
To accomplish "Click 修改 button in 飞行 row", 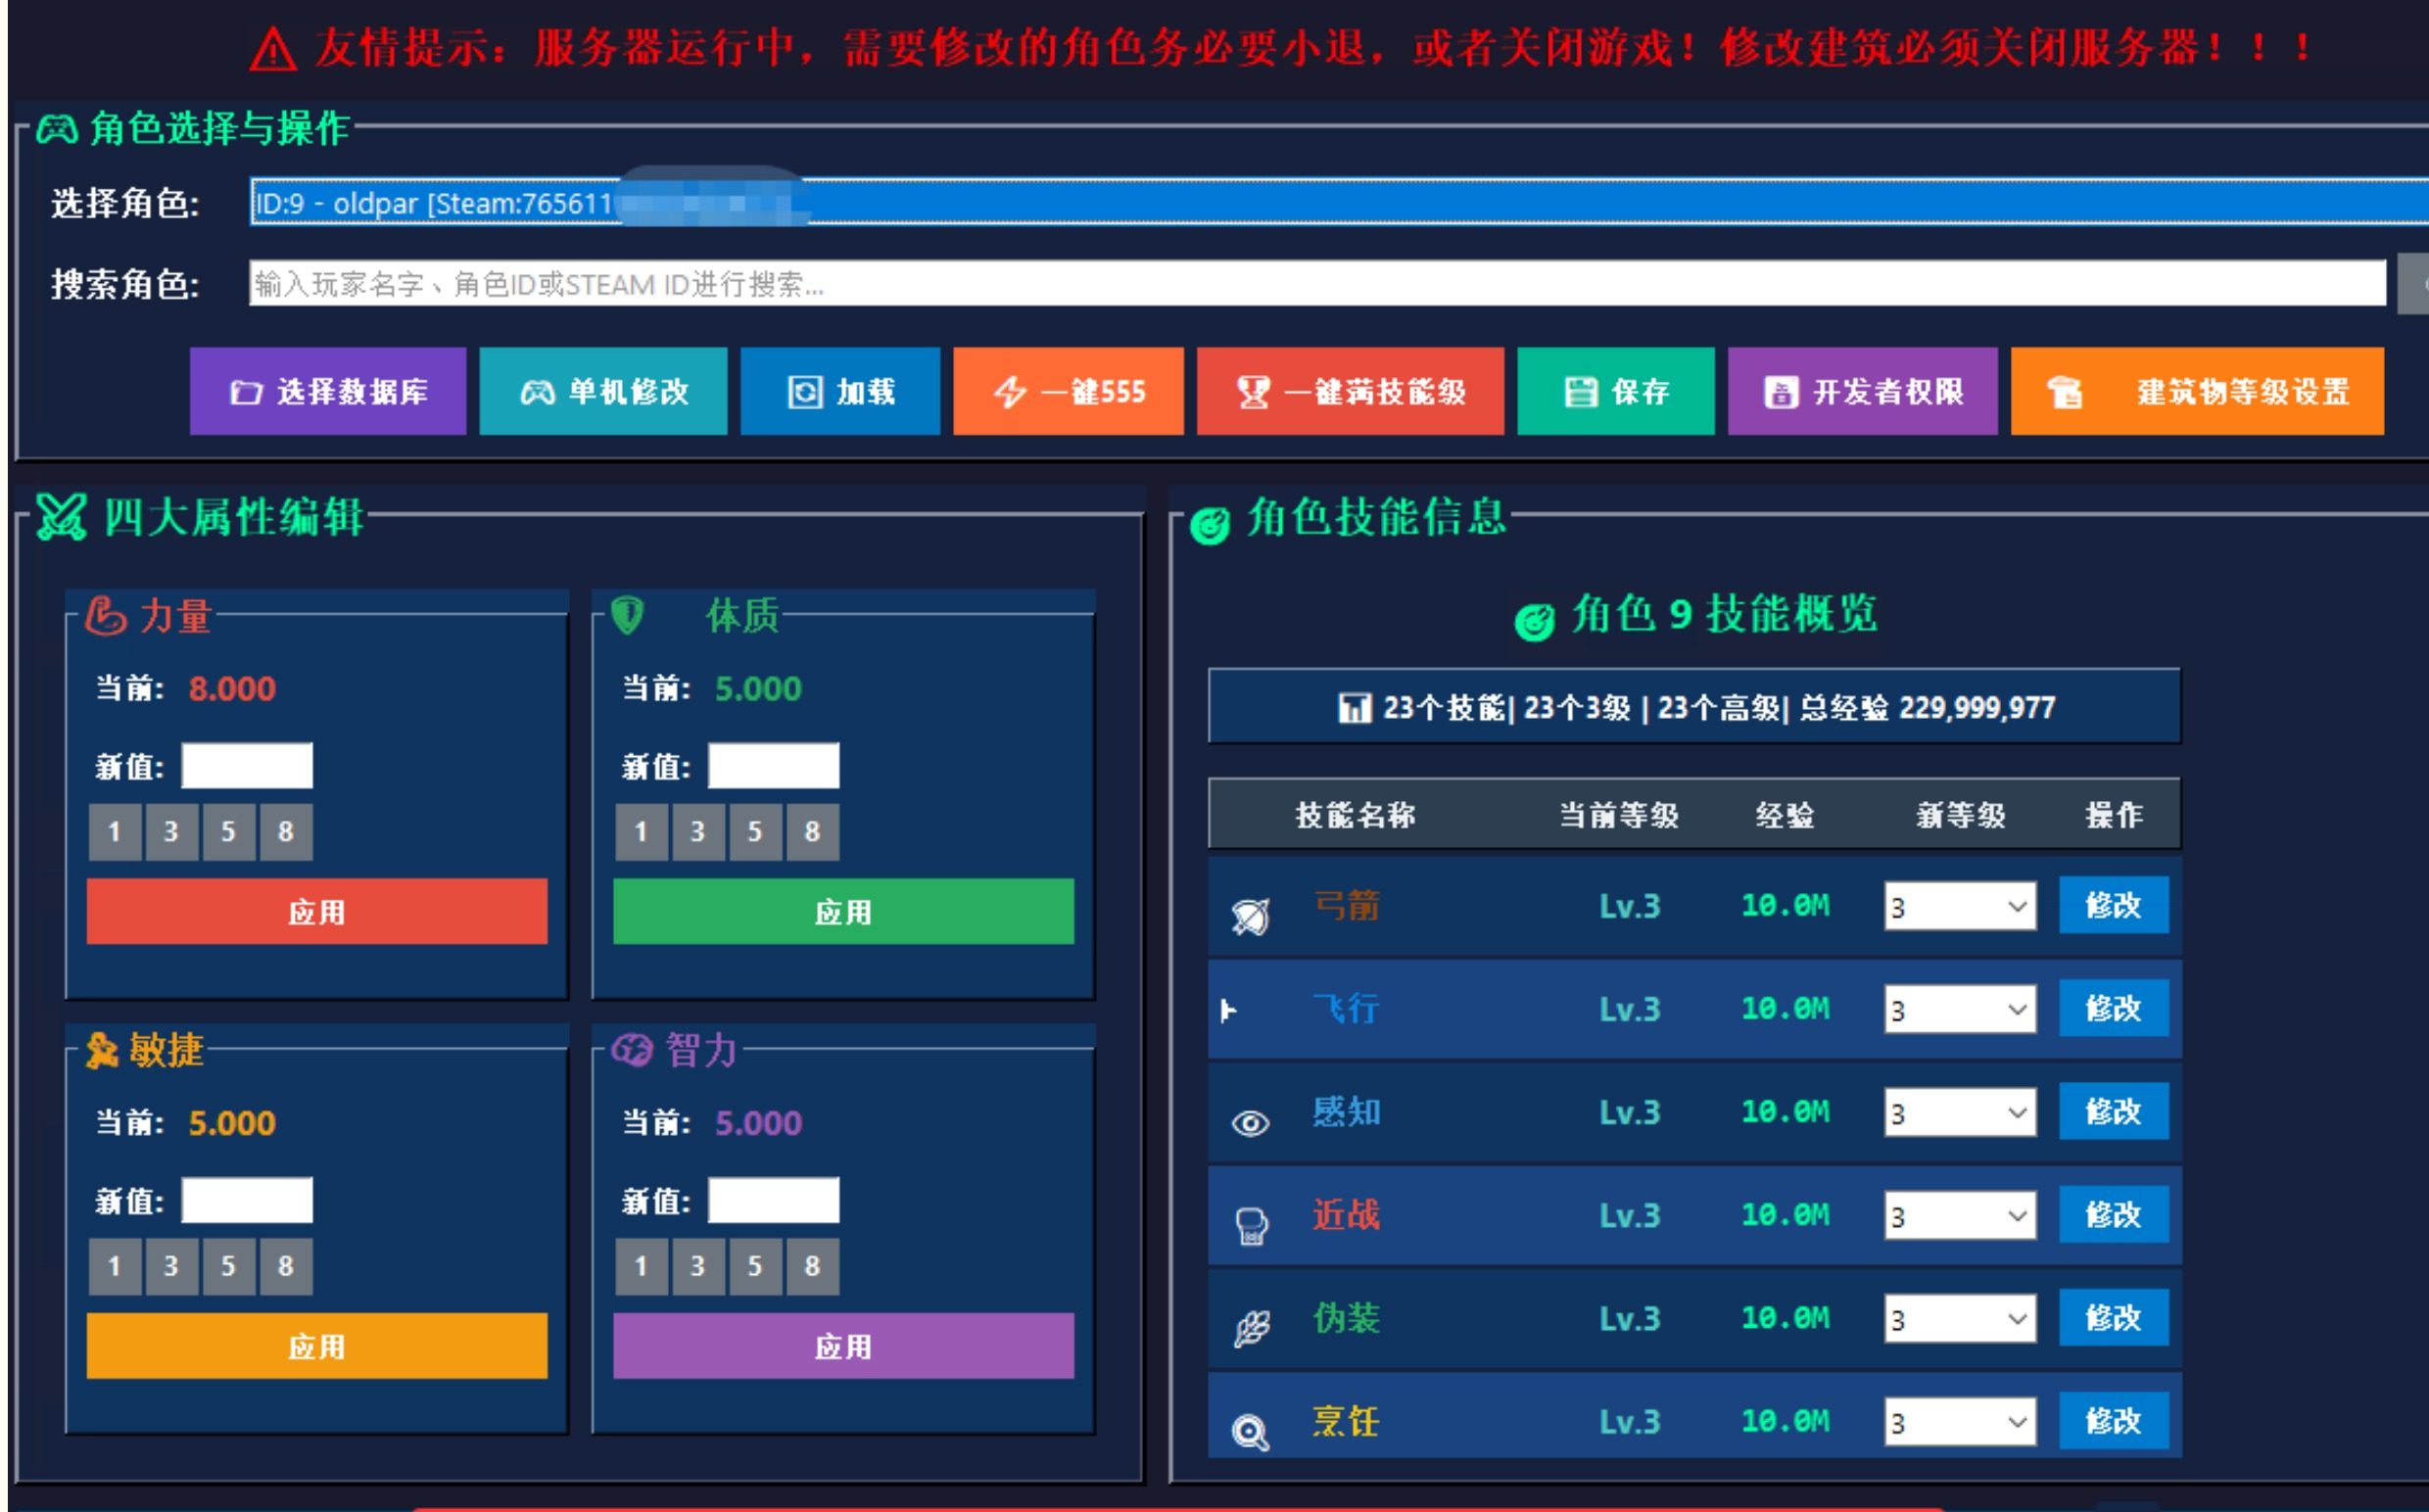I will [2112, 1008].
